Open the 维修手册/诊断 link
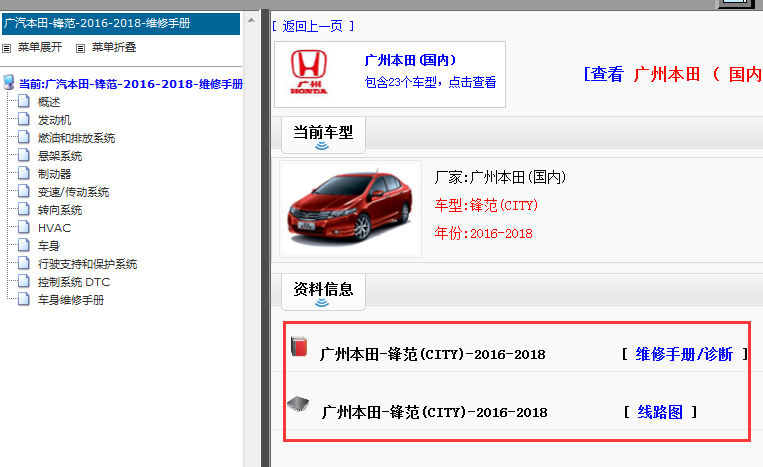The height and width of the screenshot is (467, 763). 684,354
